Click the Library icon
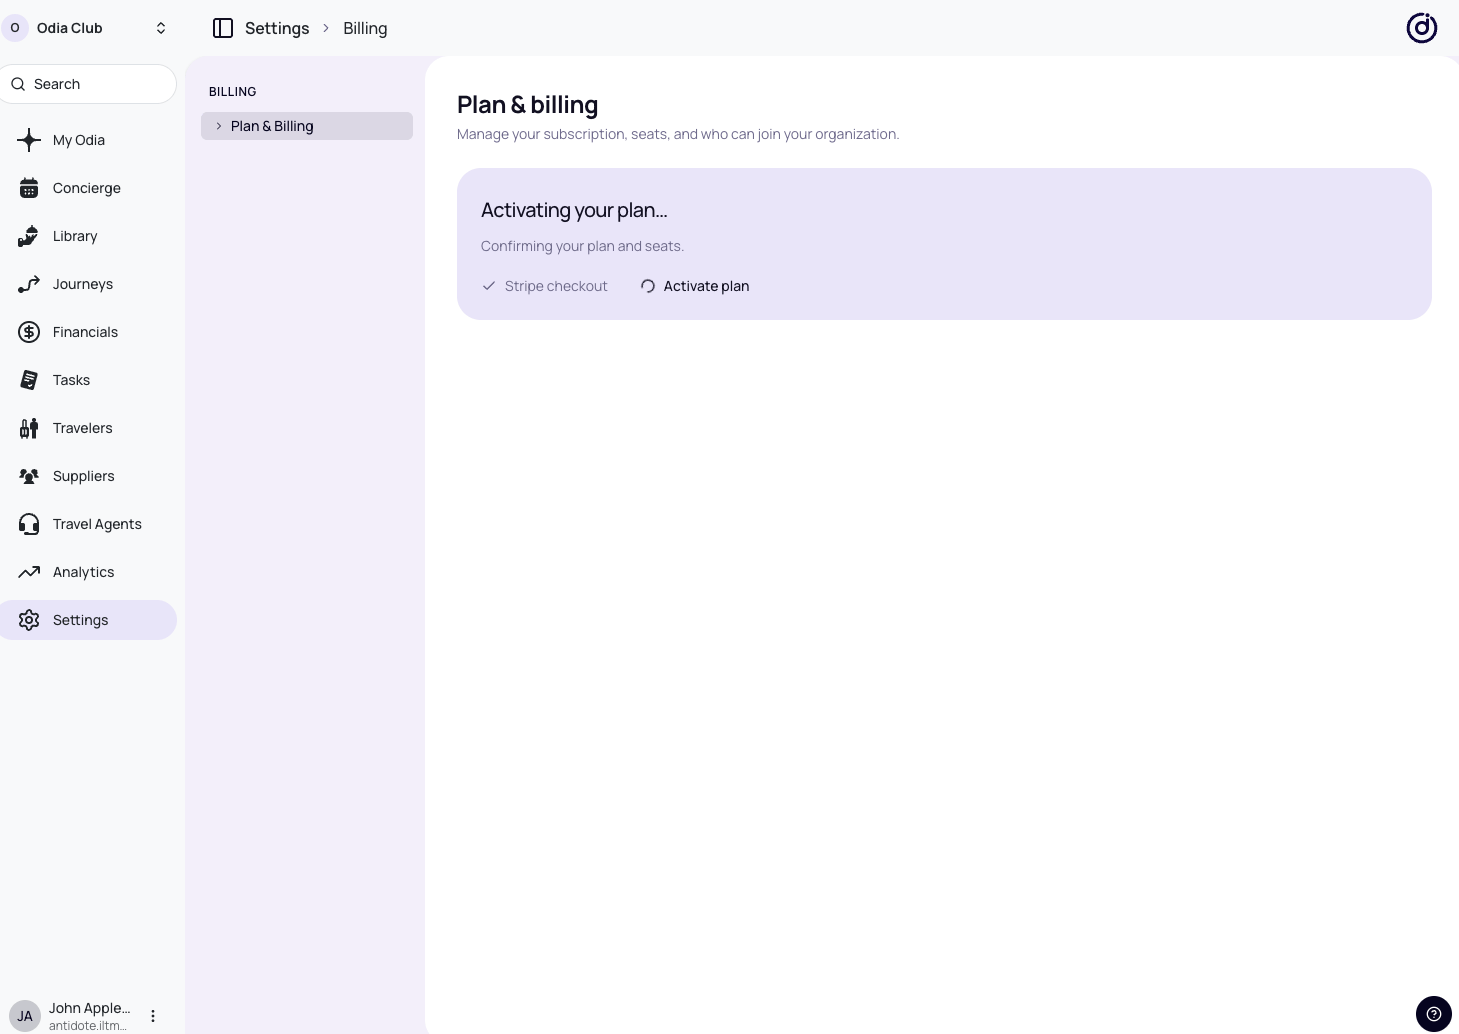Screen dimensions: 1459x1034 pyautogui.click(x=29, y=236)
